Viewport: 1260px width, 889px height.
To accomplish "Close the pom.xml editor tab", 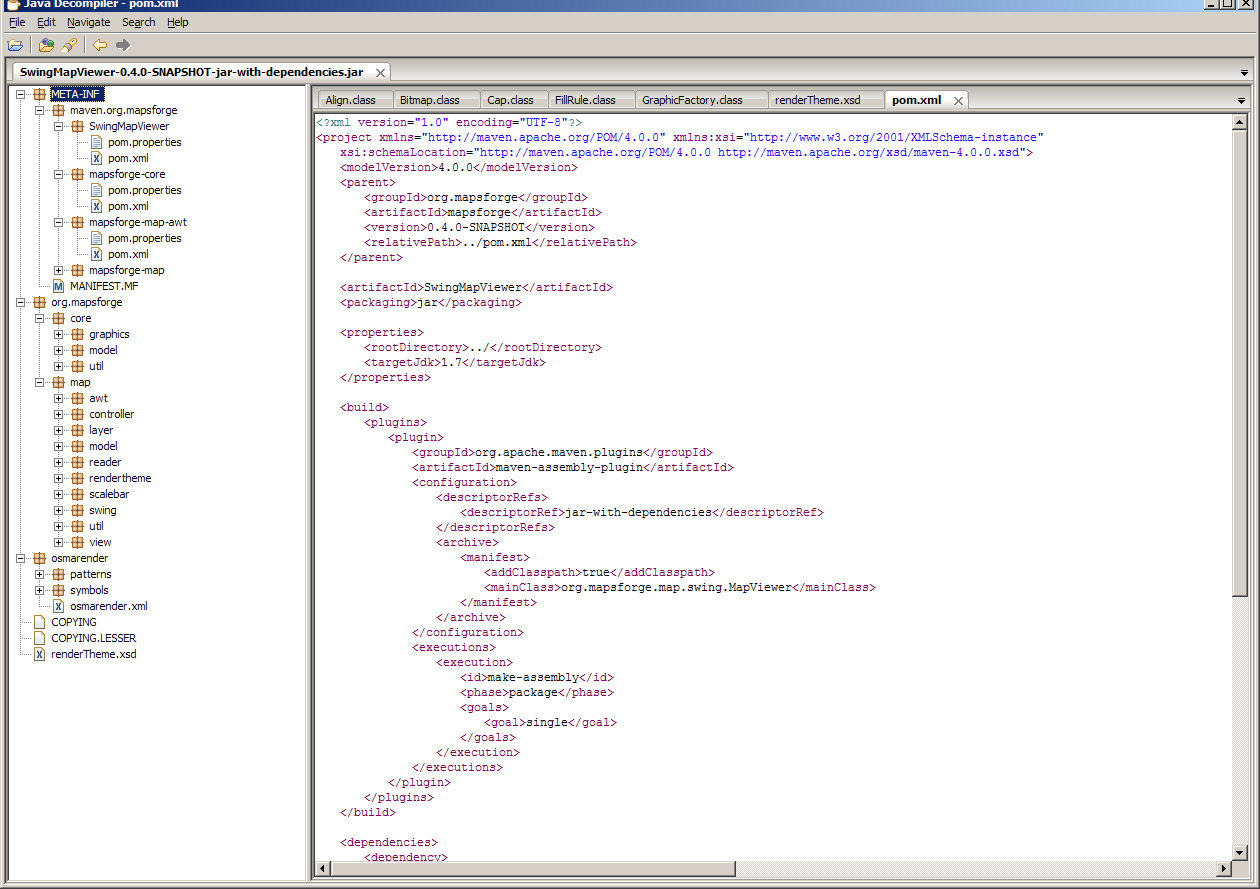I will pos(957,100).
